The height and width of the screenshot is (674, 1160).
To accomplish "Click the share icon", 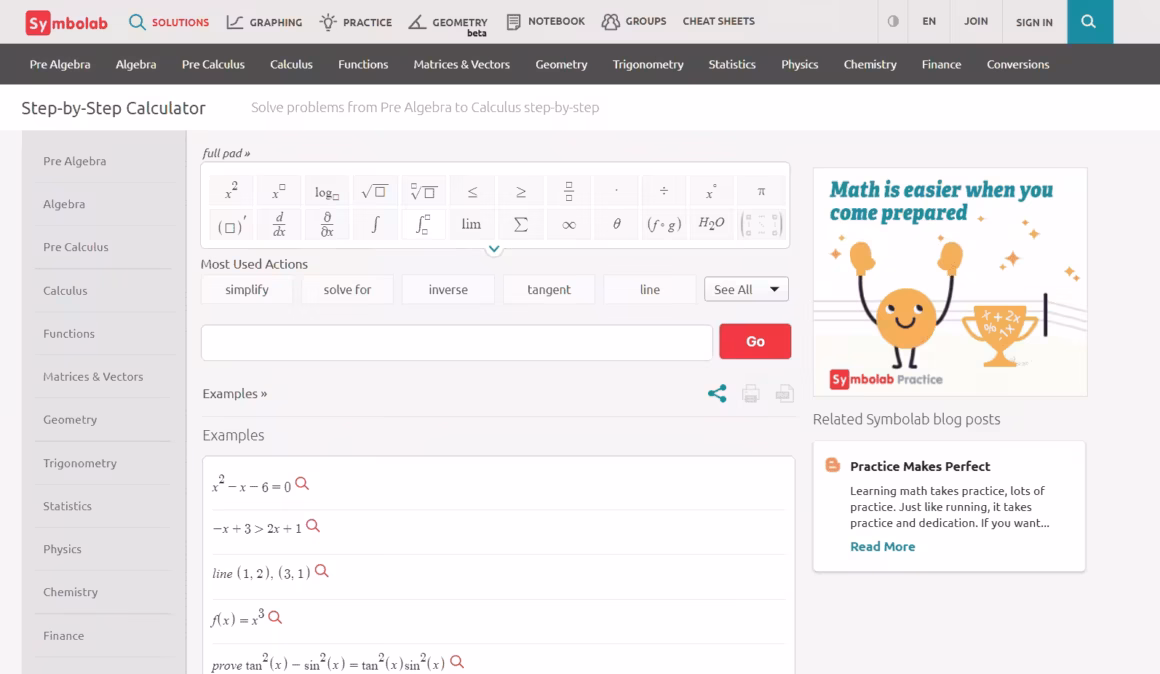I will click(x=717, y=394).
